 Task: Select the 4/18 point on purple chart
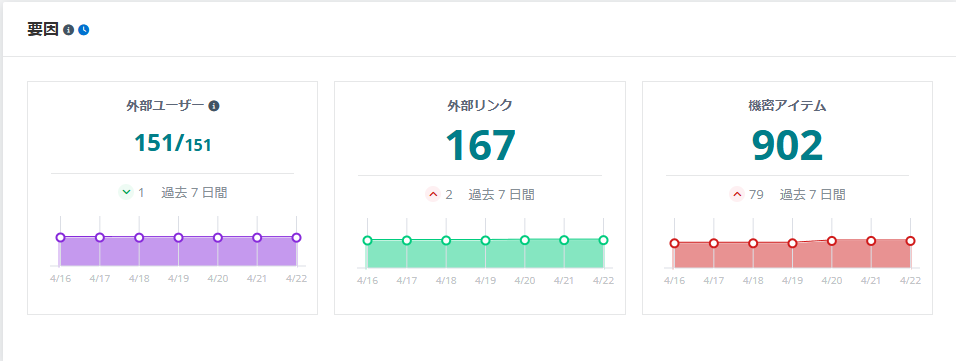point(139,238)
